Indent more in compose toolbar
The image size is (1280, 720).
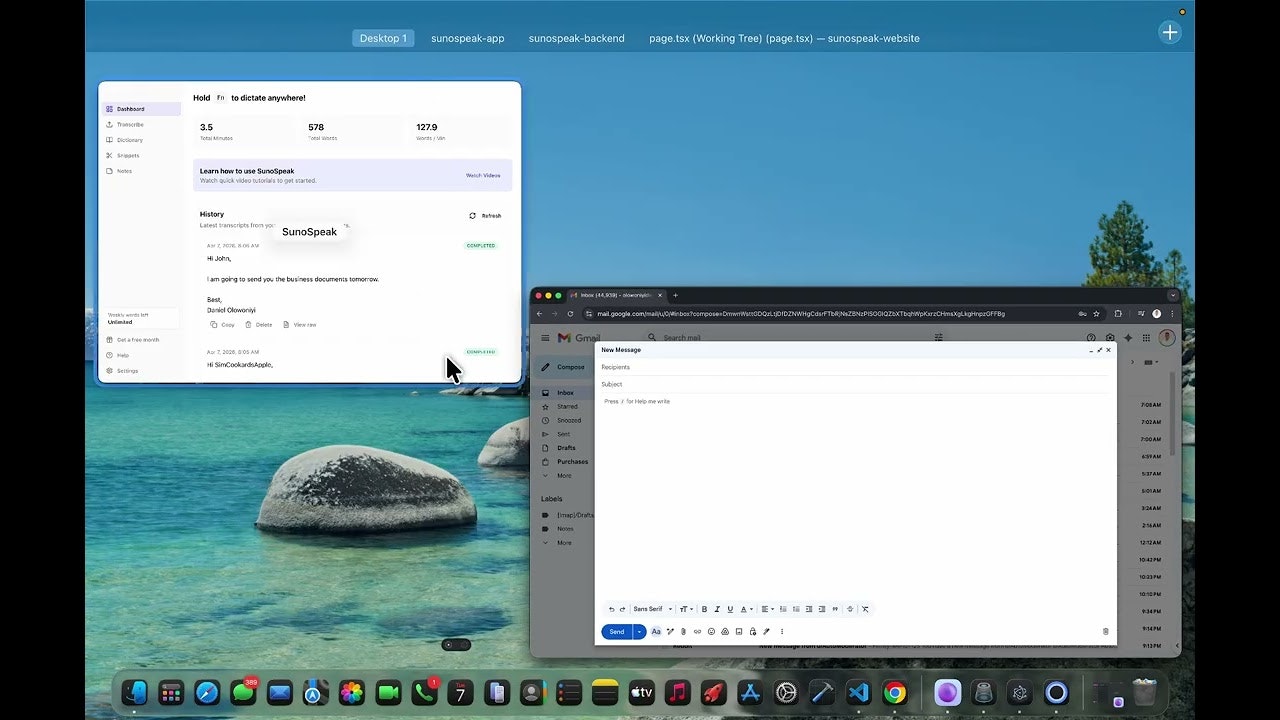pyautogui.click(x=822, y=609)
